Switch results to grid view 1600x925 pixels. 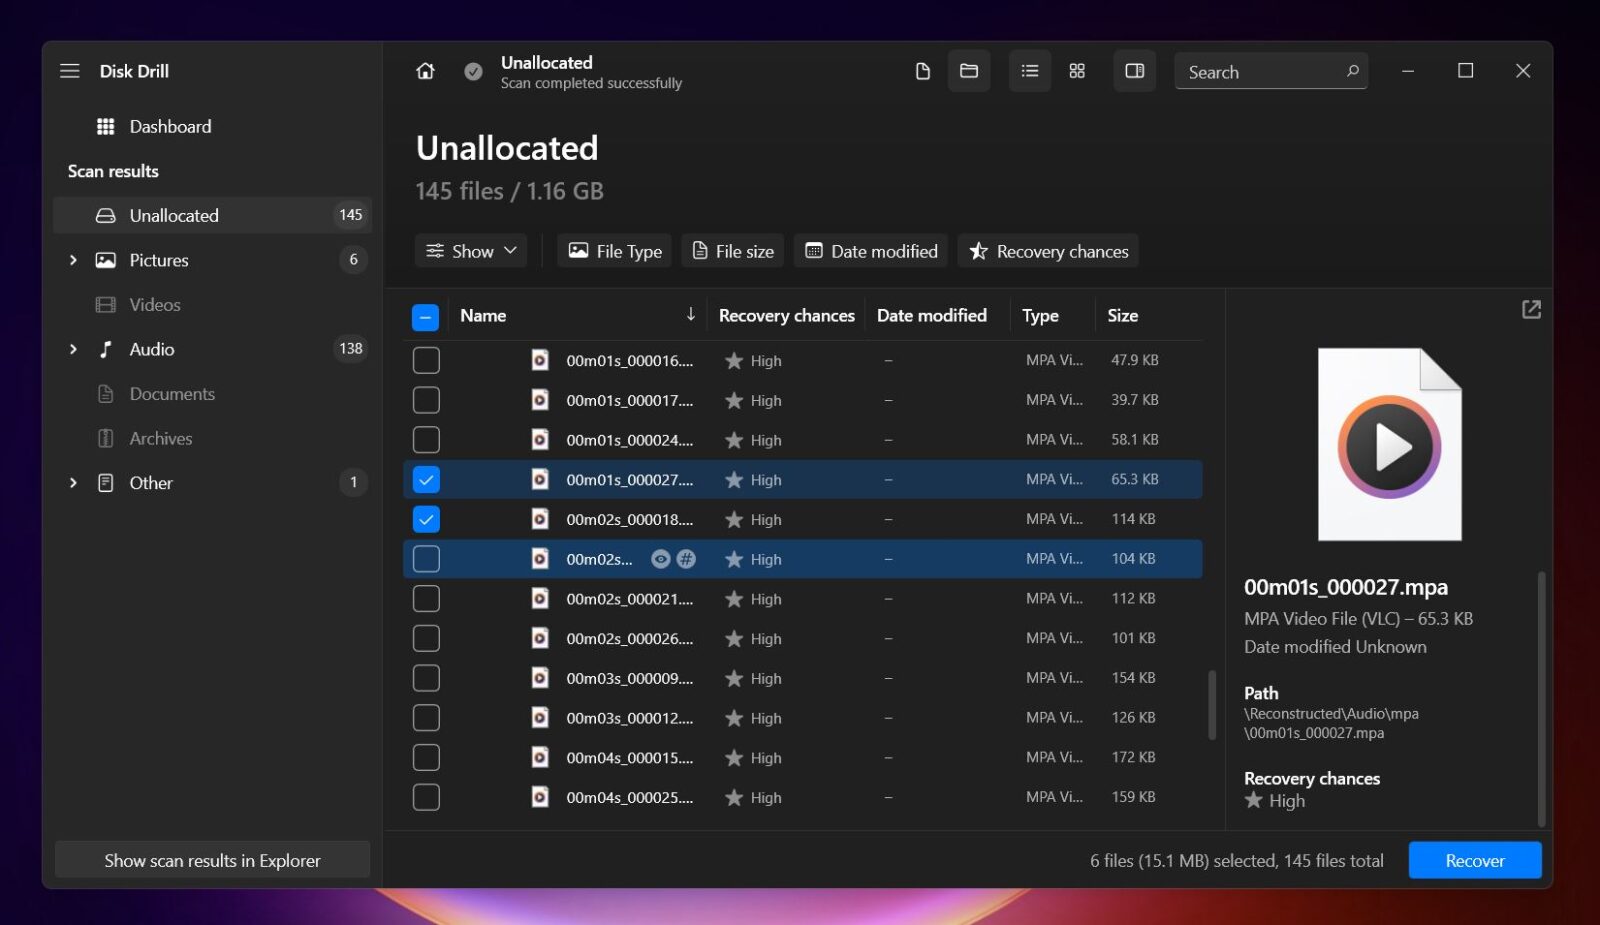pyautogui.click(x=1077, y=71)
